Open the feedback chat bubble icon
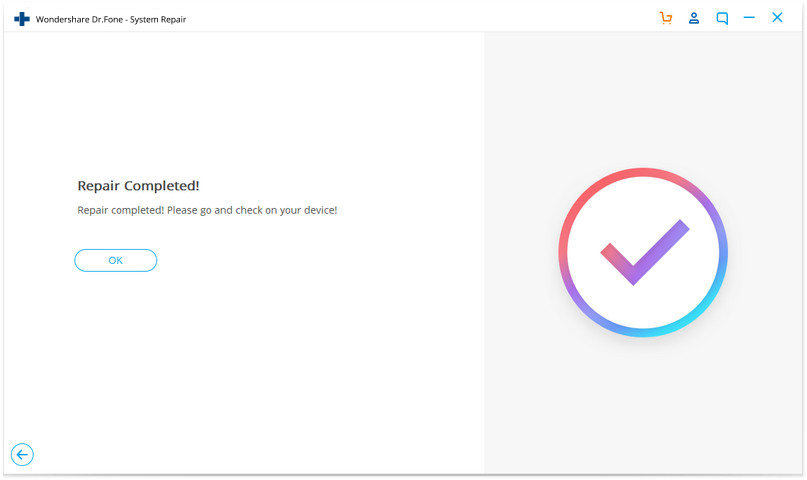The height and width of the screenshot is (480, 807). [x=722, y=19]
